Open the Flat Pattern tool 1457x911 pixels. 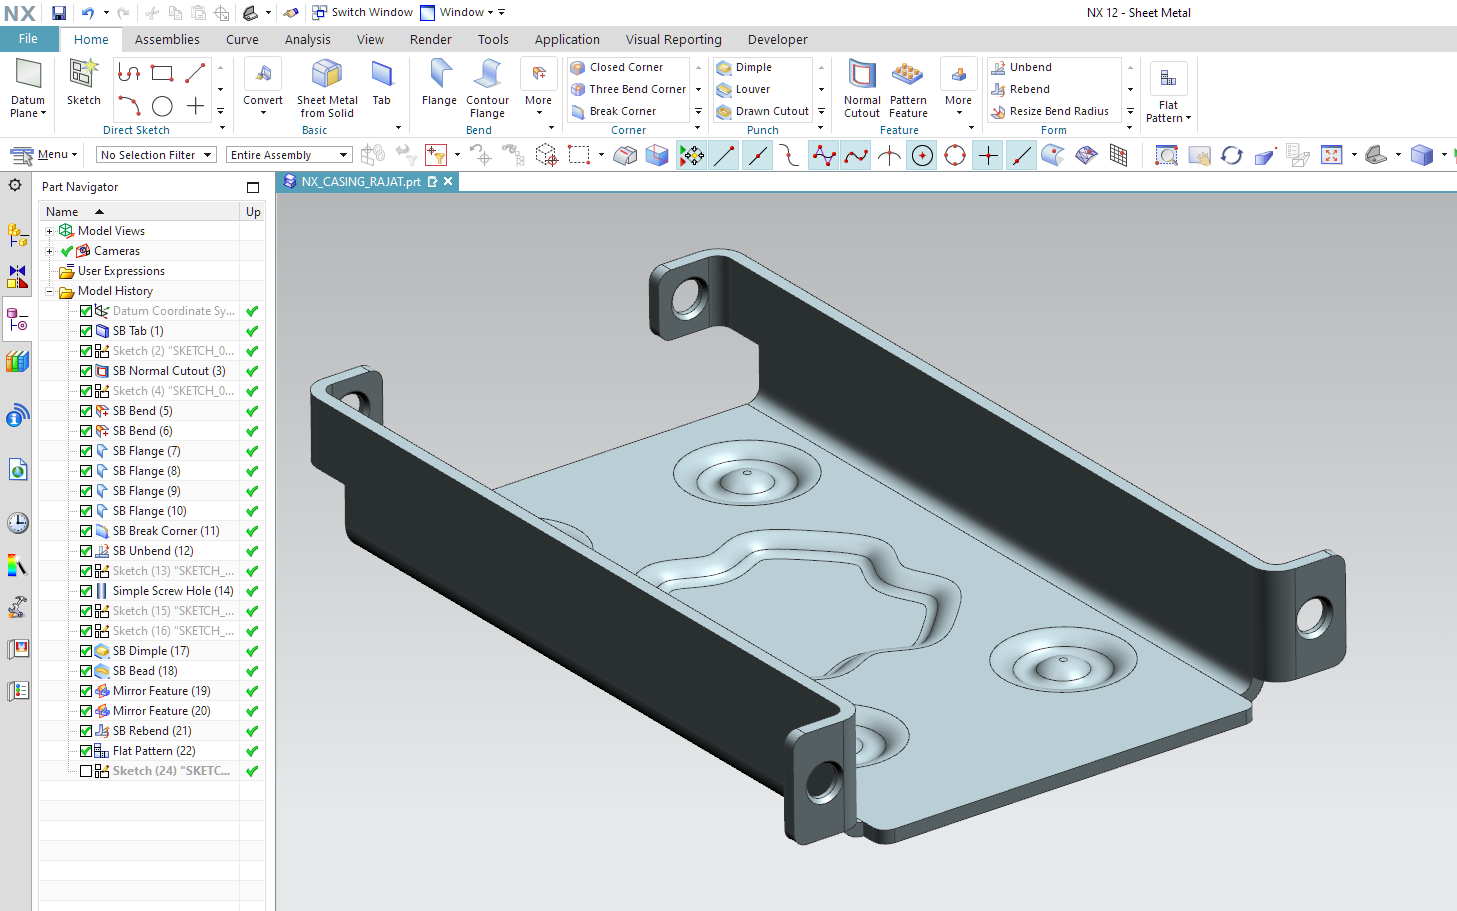point(1167,80)
